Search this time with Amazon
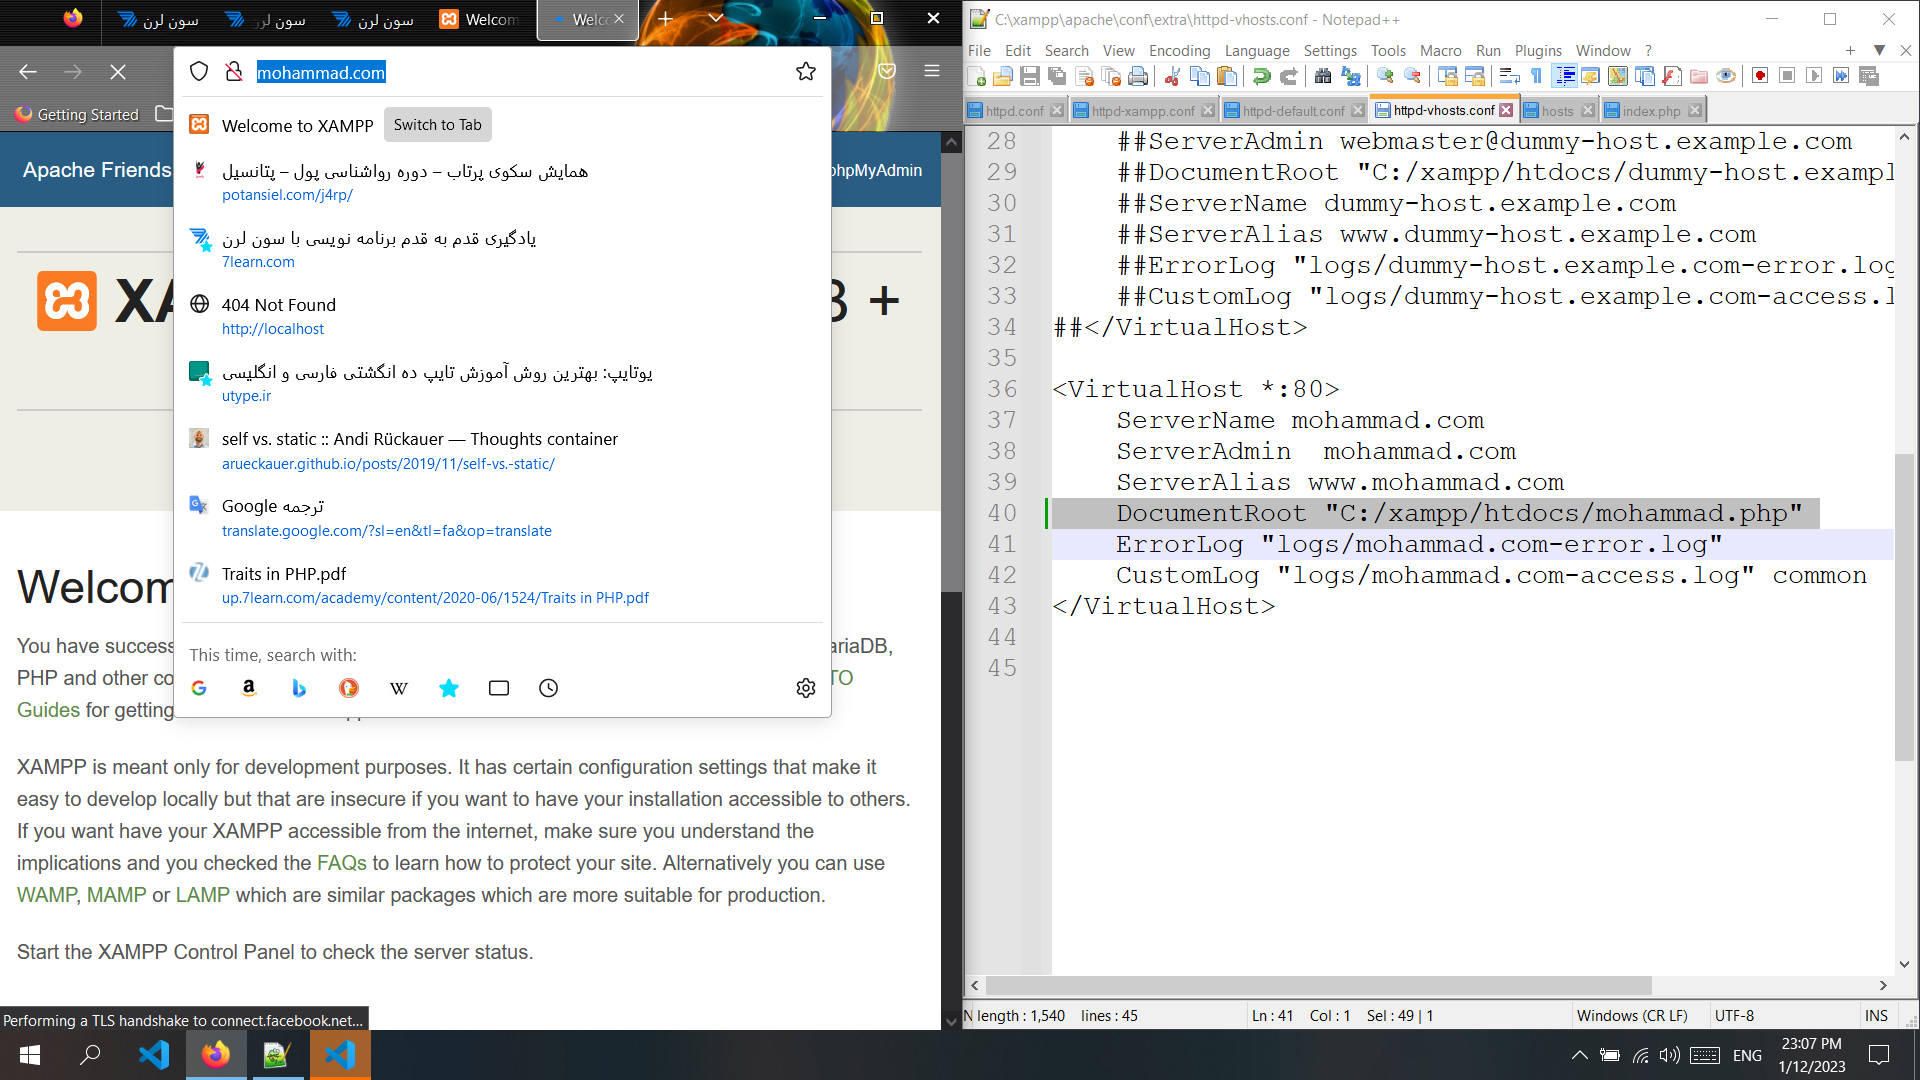 pyautogui.click(x=249, y=688)
